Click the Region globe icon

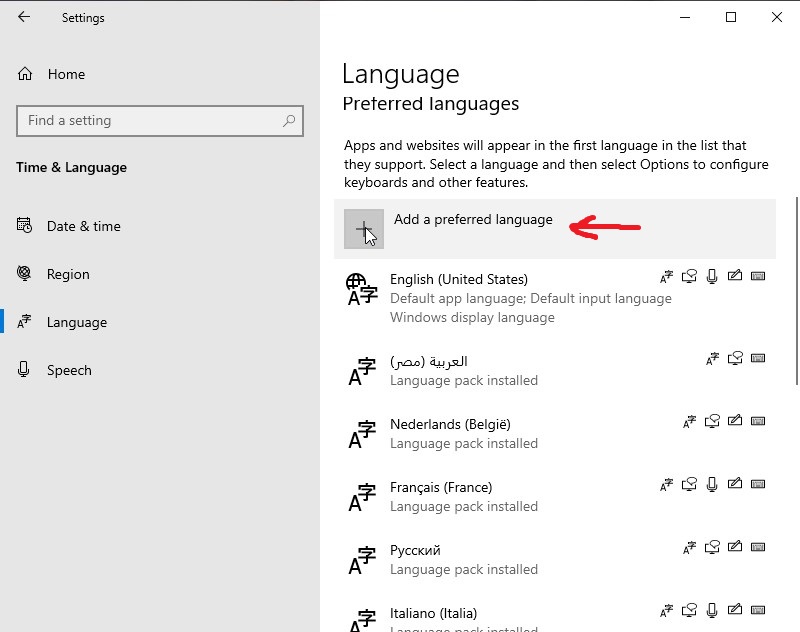click(x=23, y=273)
